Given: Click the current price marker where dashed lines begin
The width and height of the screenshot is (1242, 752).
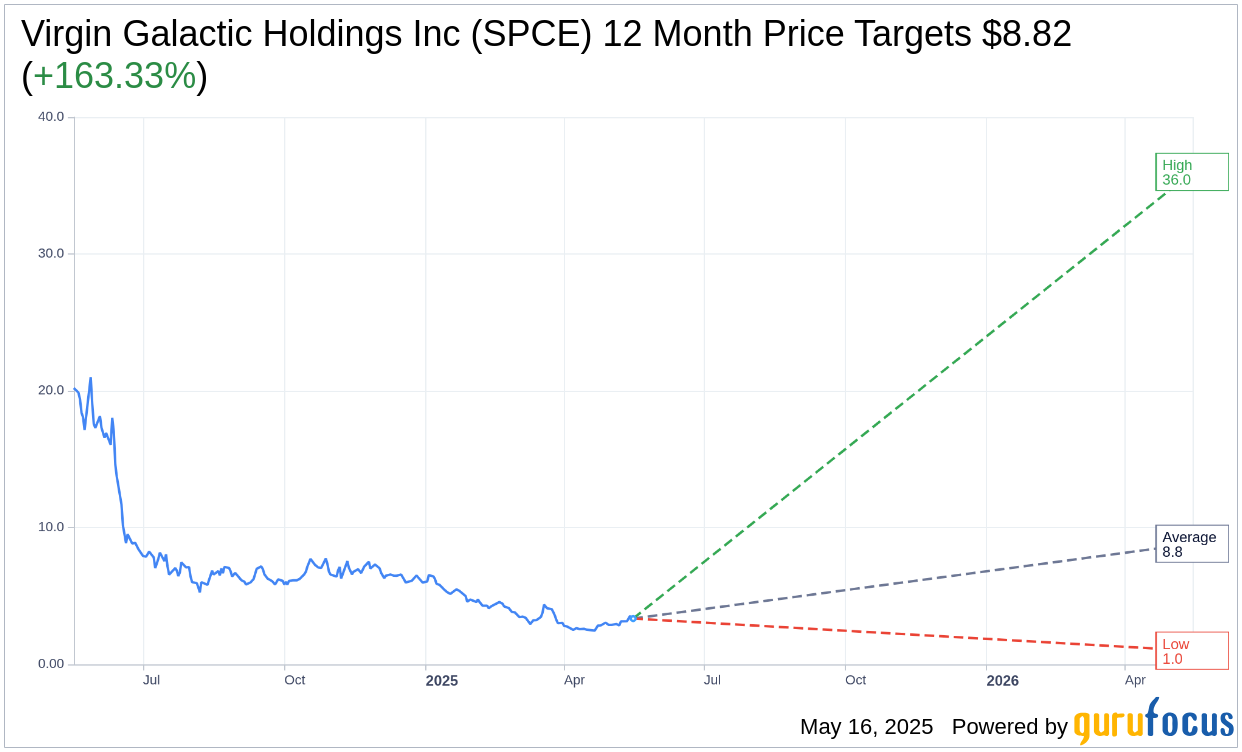Looking at the screenshot, I should click(632, 618).
